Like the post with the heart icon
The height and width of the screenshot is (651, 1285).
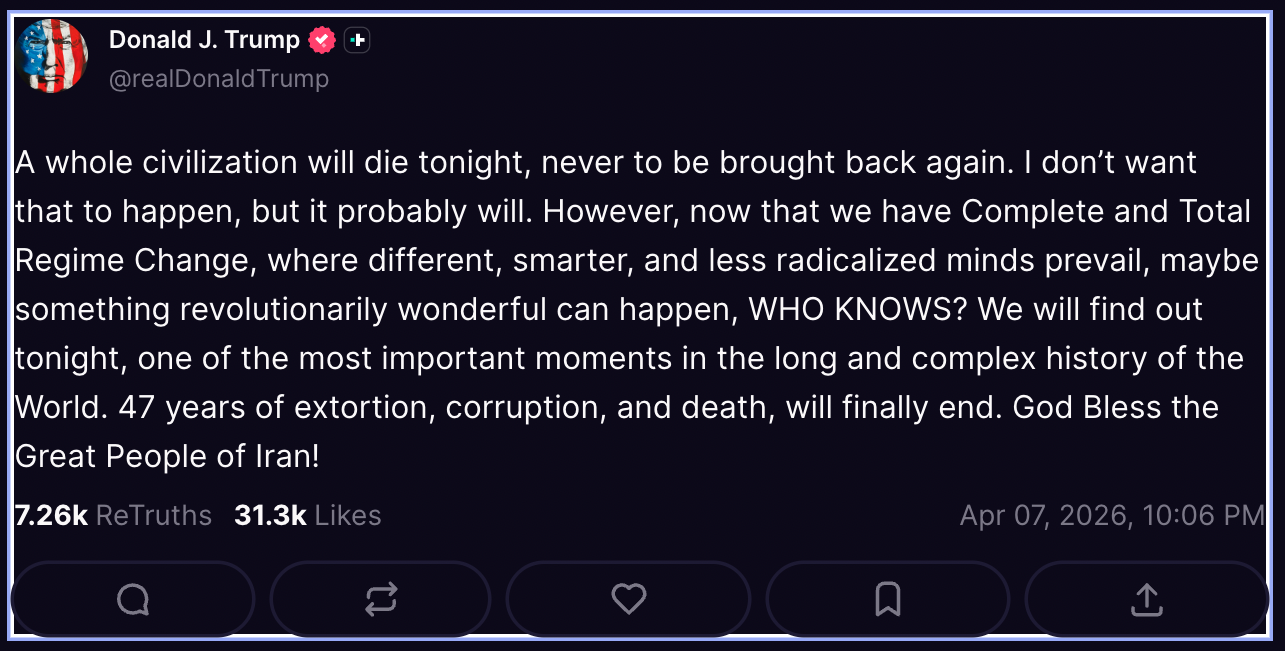pos(628,599)
